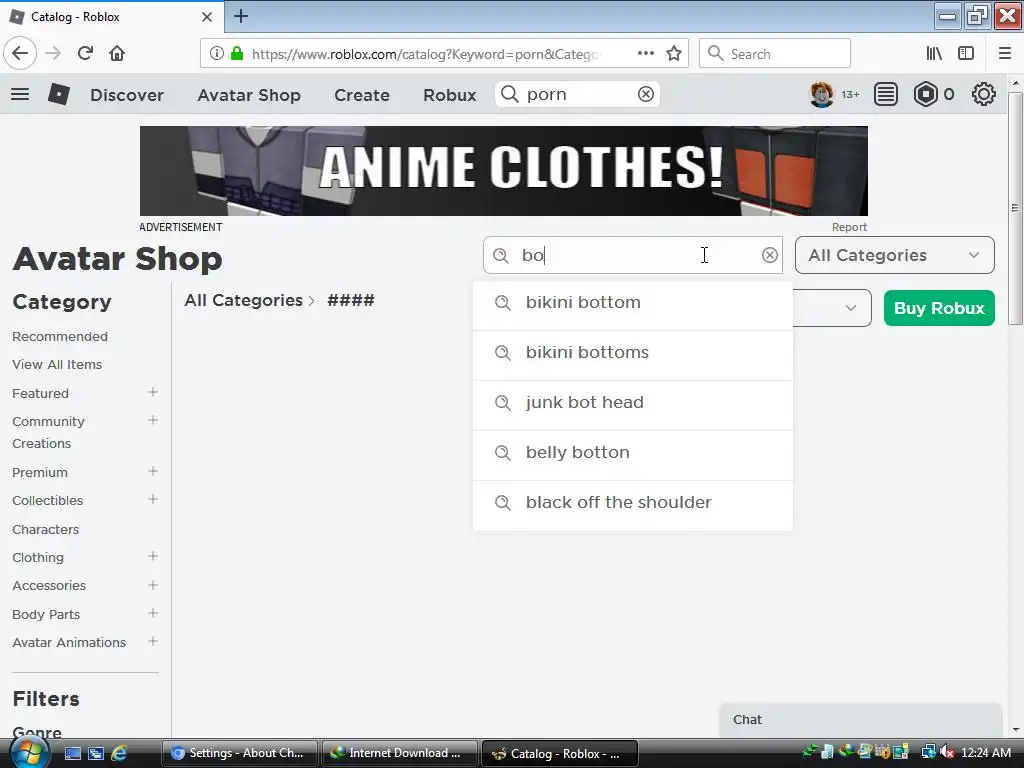Image resolution: width=1024 pixels, height=768 pixels.
Task: Clear the Avatar Shop search box
Action: [769, 255]
